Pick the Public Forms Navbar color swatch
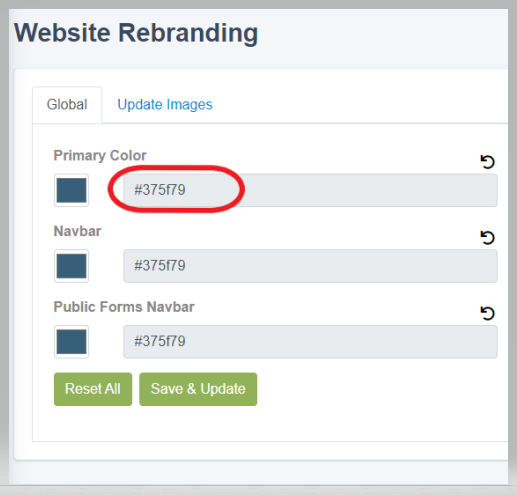The image size is (517, 496). [71, 342]
